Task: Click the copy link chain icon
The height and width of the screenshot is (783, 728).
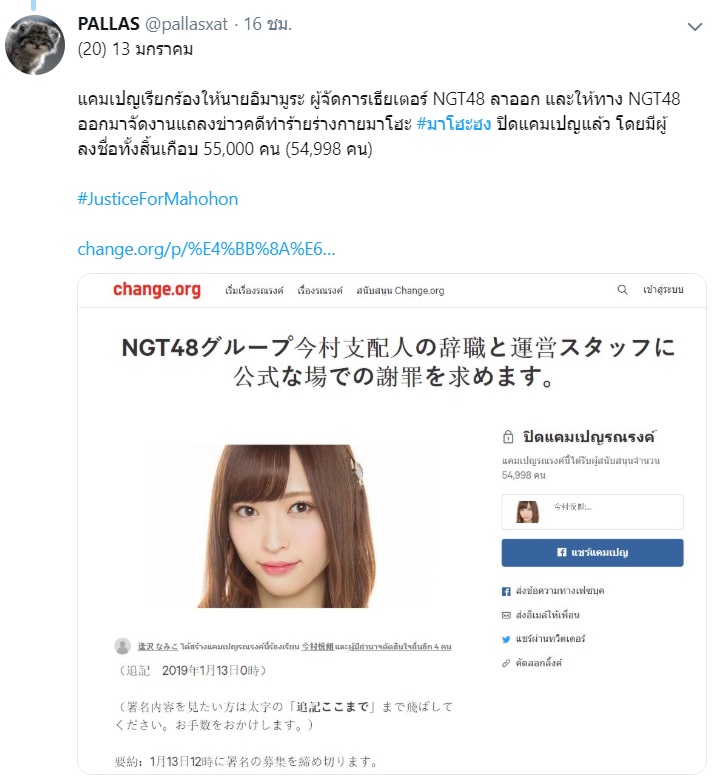Action: point(506,663)
